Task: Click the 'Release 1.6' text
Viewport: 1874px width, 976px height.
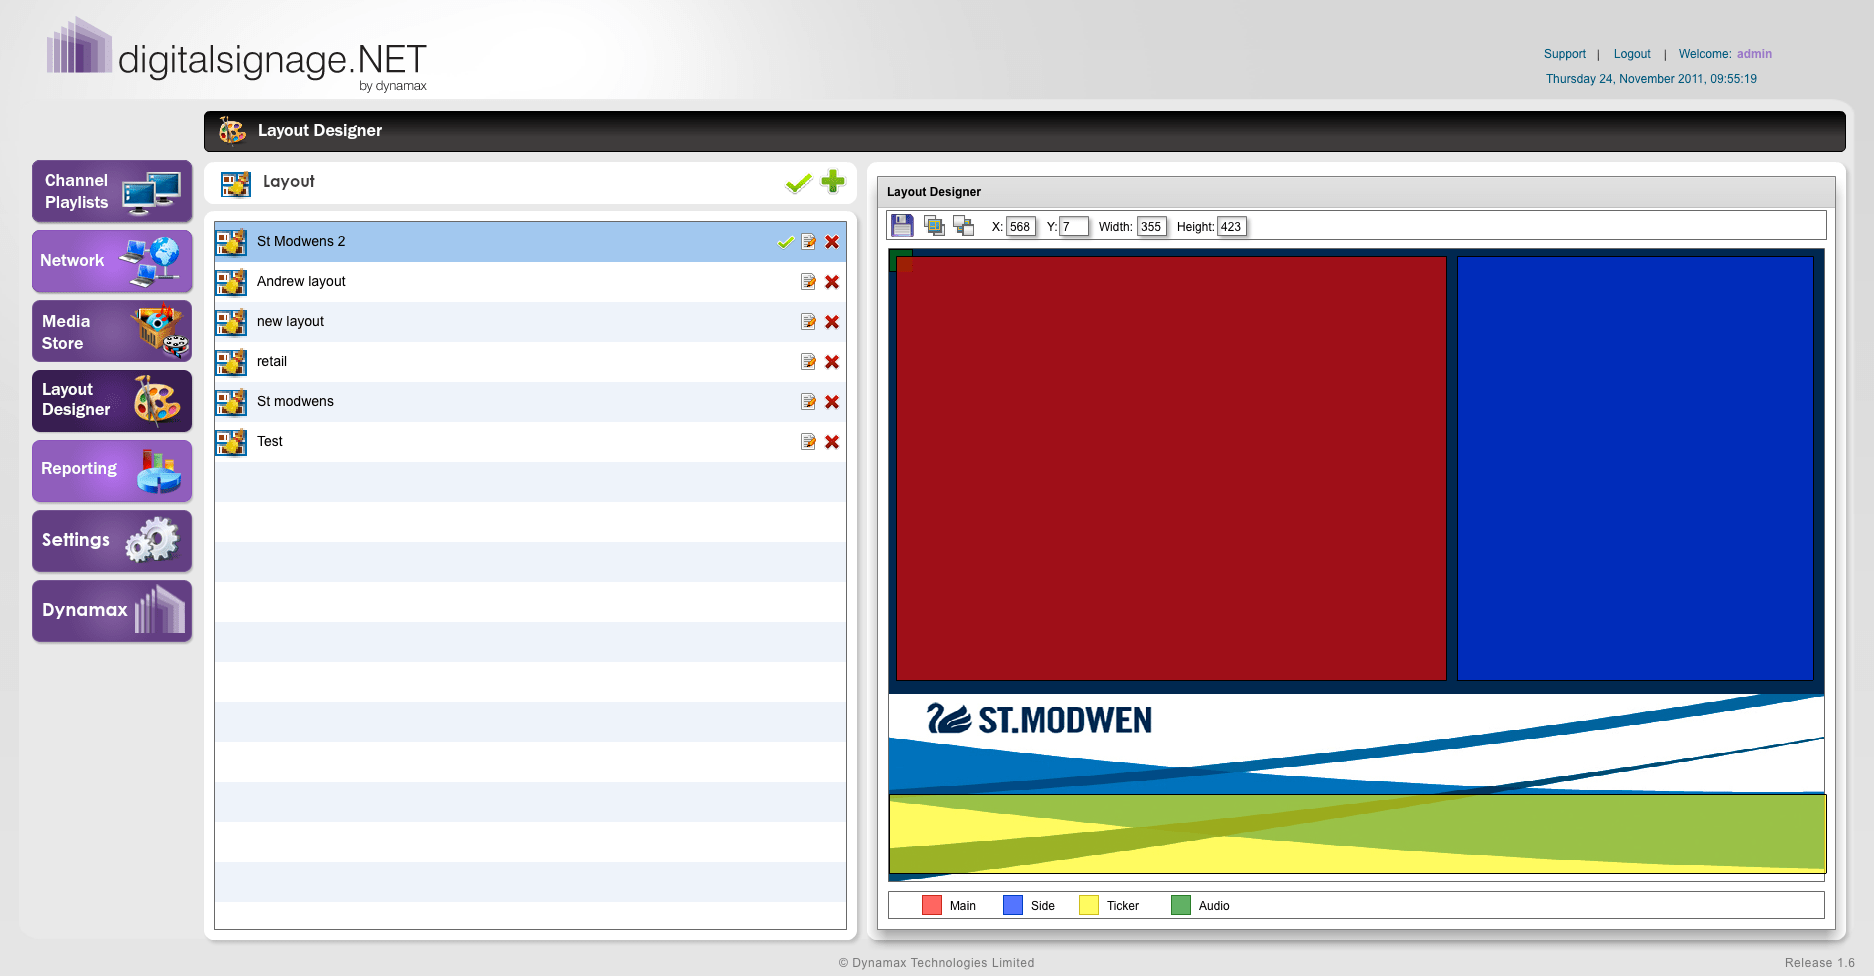Action: point(1820,963)
